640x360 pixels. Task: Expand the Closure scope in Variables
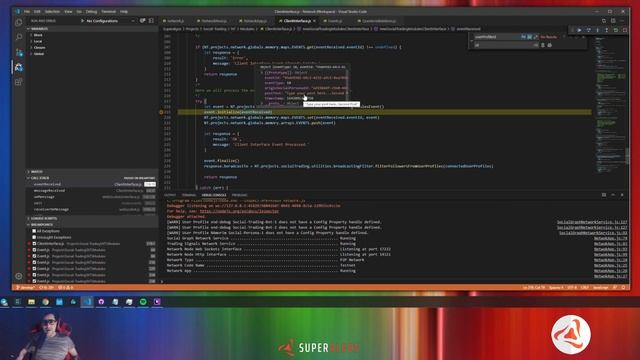38,47
